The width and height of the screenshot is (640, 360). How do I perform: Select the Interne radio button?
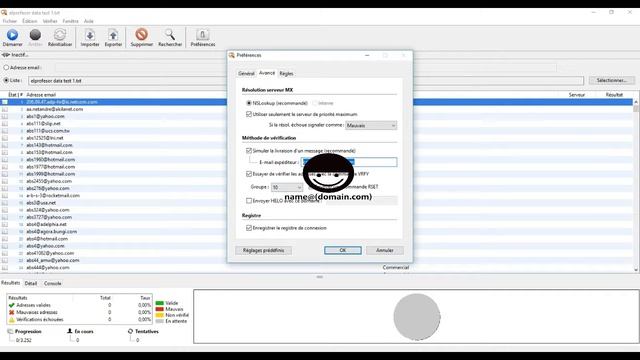coord(315,103)
